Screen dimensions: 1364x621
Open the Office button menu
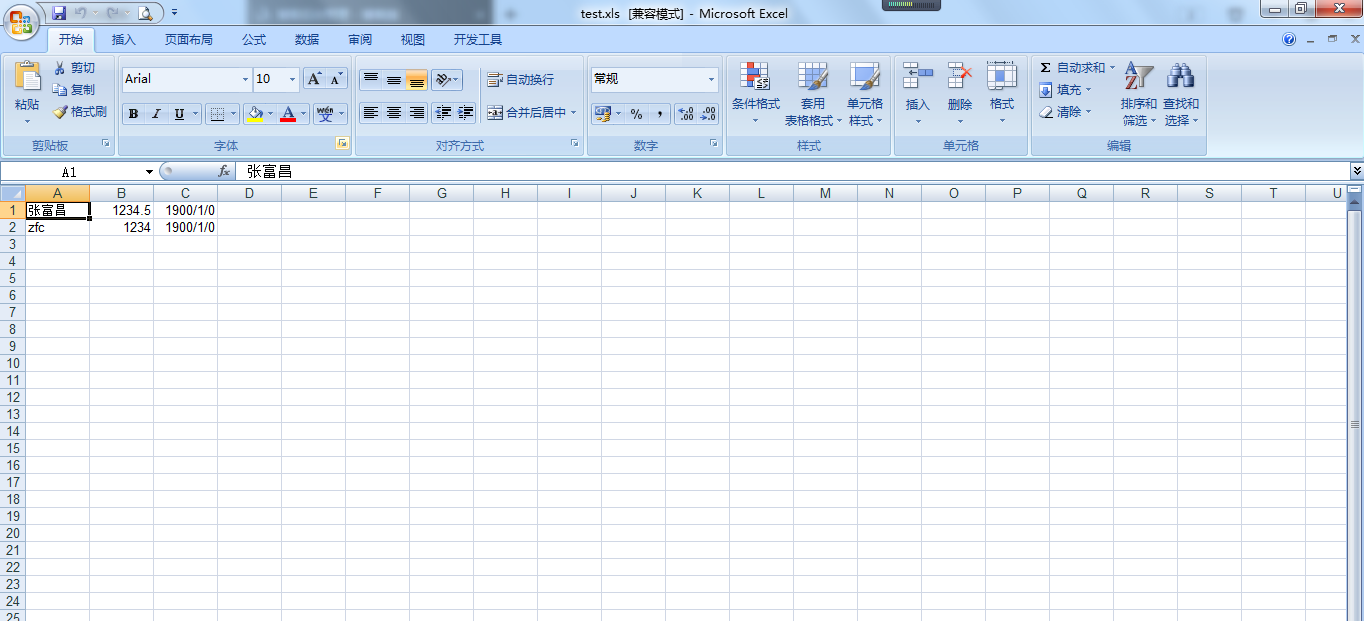[x=20, y=20]
